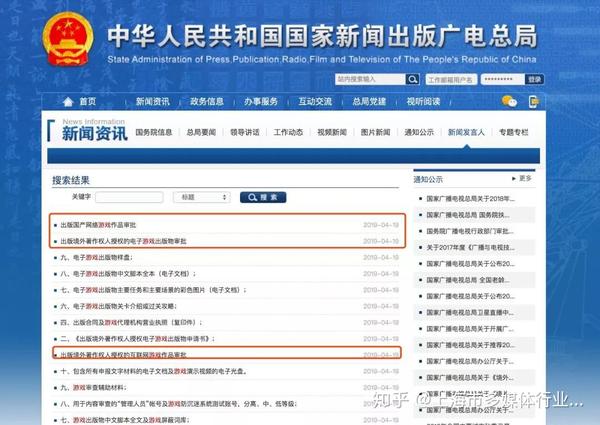Select the 工作动态 sub-tab

coord(288,132)
